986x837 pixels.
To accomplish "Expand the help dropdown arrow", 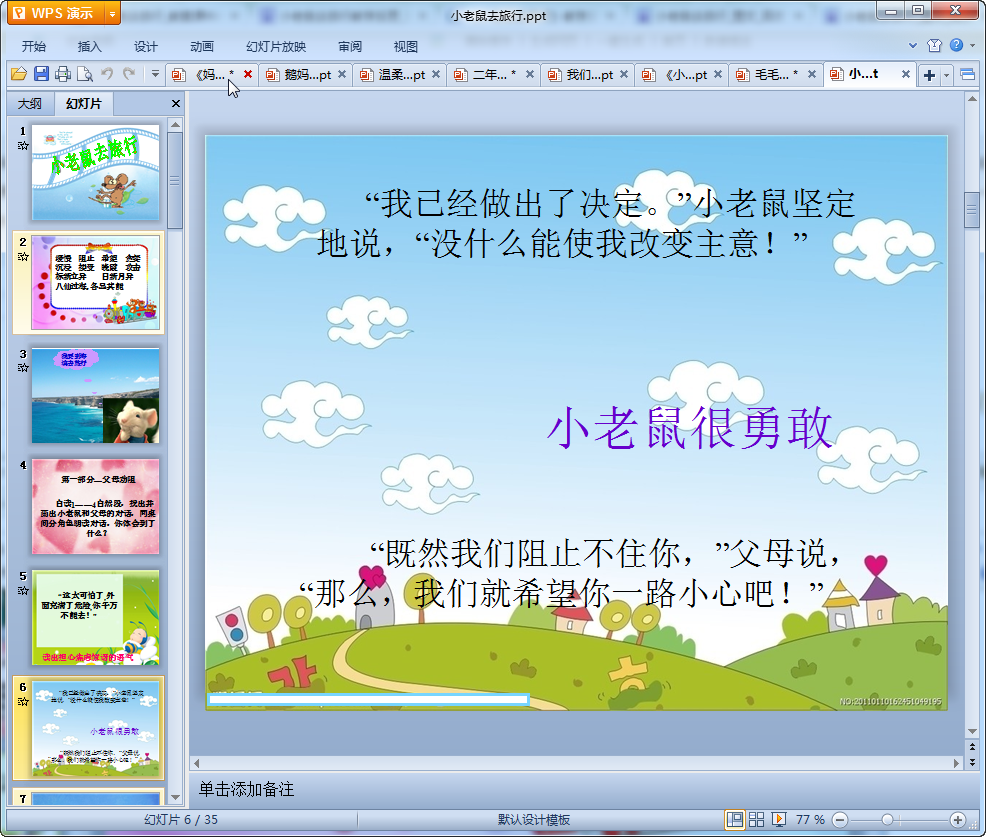I will (x=972, y=45).
